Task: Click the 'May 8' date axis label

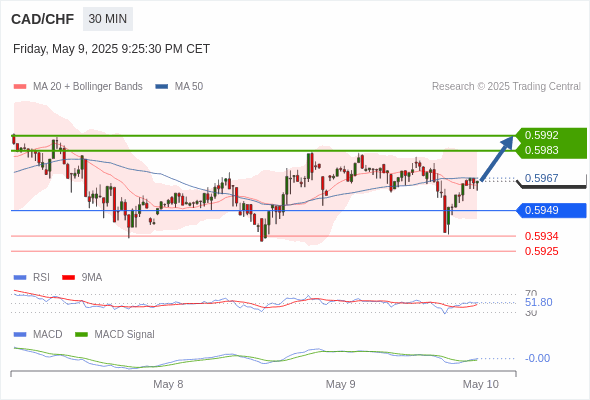Action: click(x=168, y=384)
